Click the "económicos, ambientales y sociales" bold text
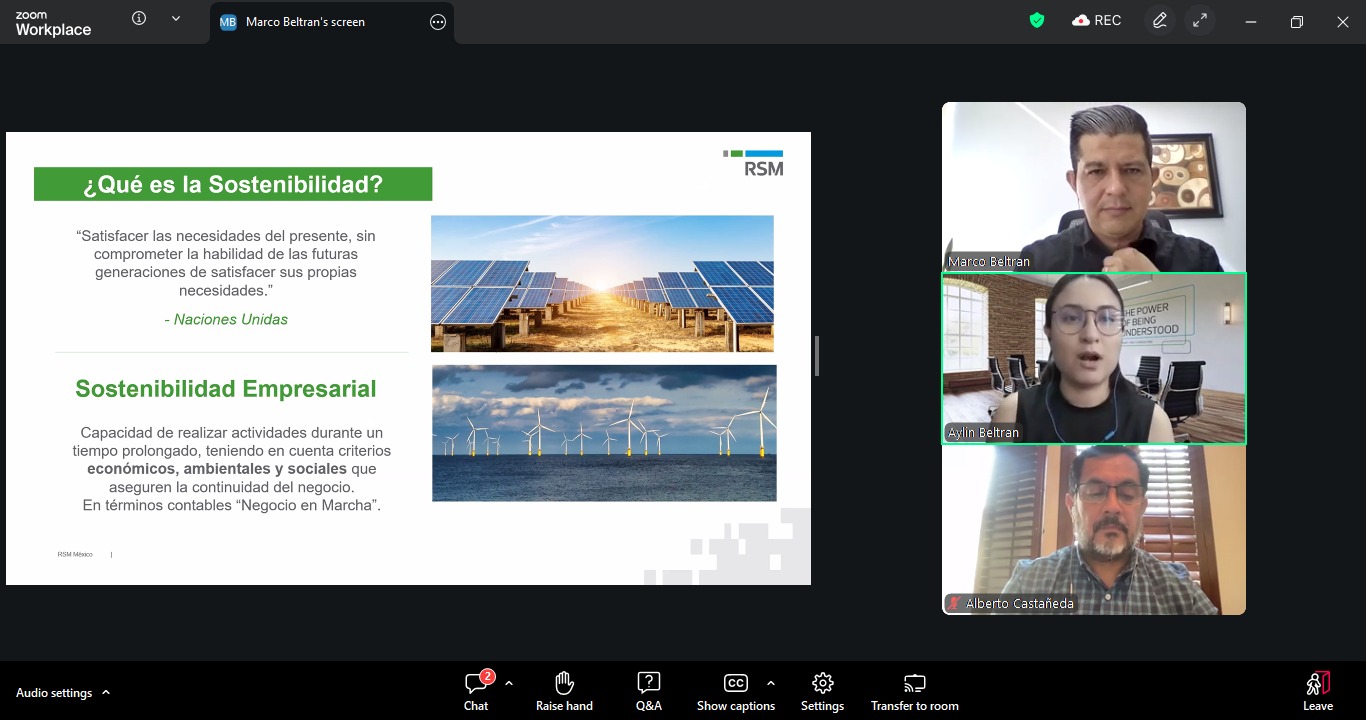This screenshot has height=720, width=1366. (217, 469)
